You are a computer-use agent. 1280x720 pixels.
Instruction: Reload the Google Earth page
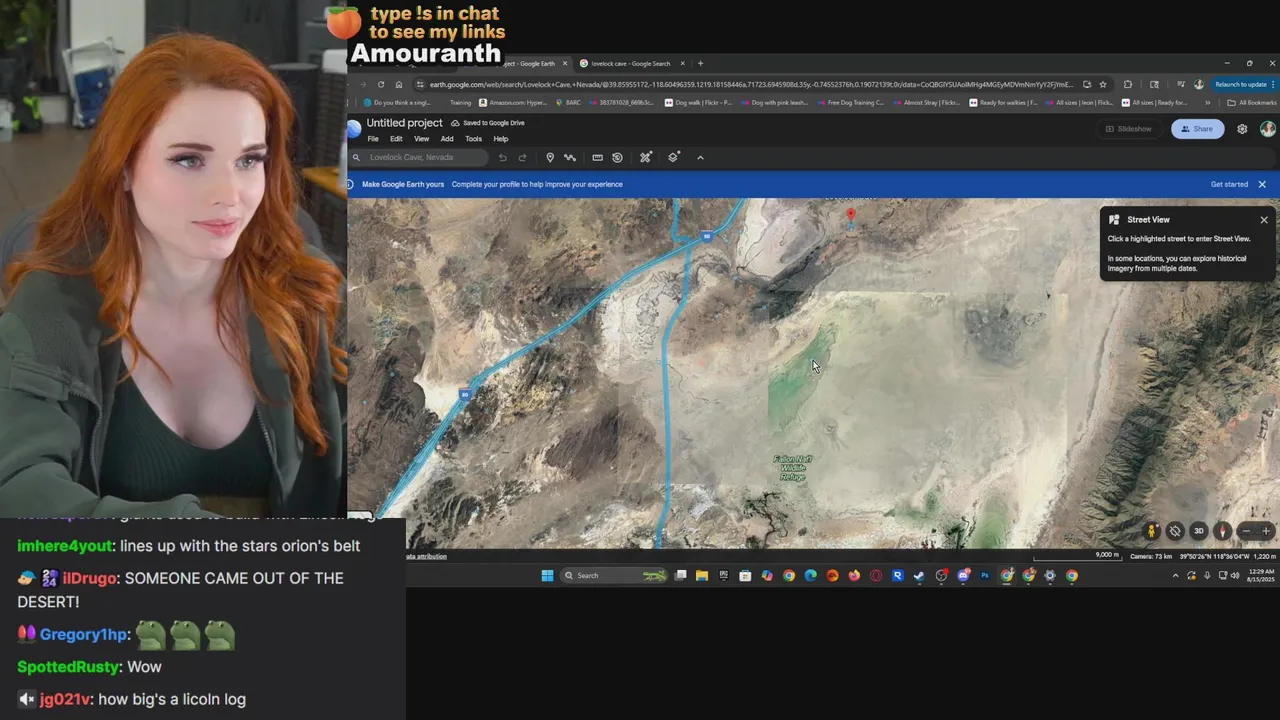[x=381, y=84]
